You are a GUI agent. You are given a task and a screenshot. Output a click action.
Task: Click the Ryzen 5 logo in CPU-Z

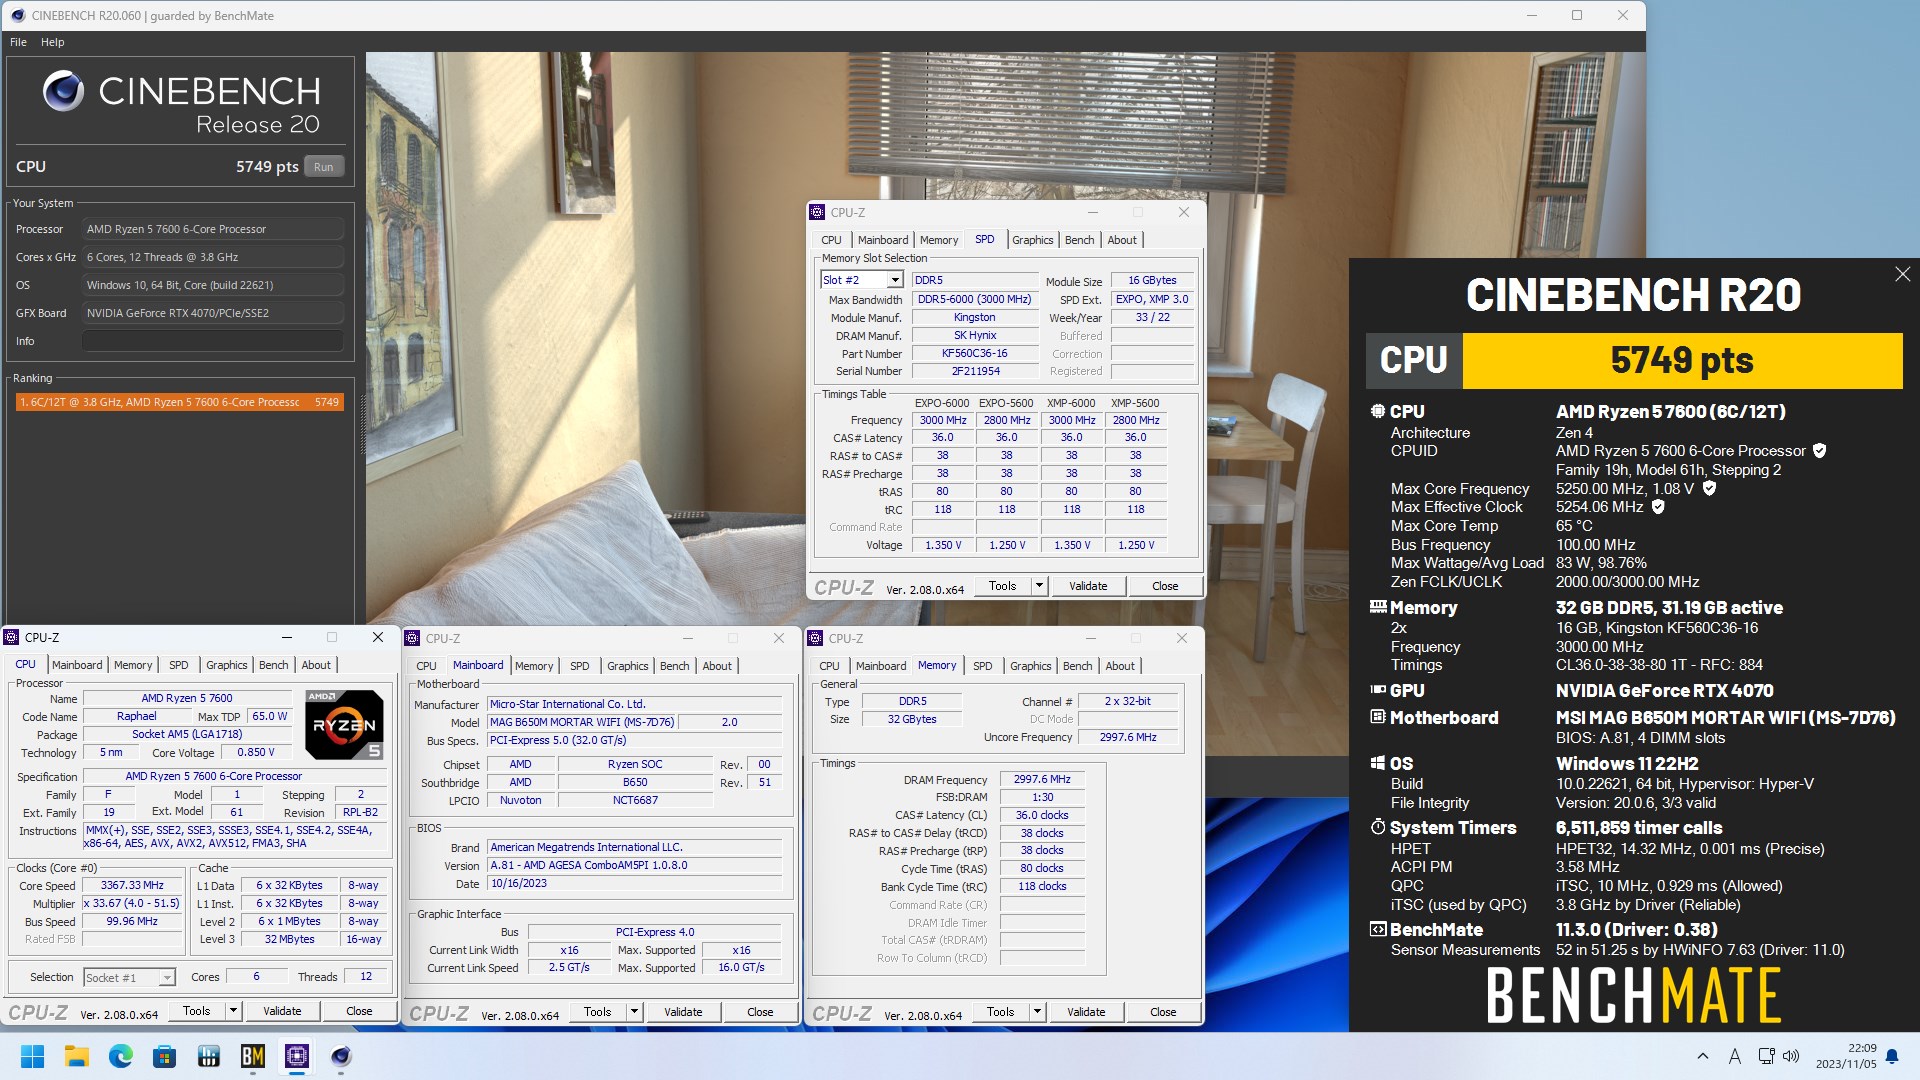pos(344,724)
